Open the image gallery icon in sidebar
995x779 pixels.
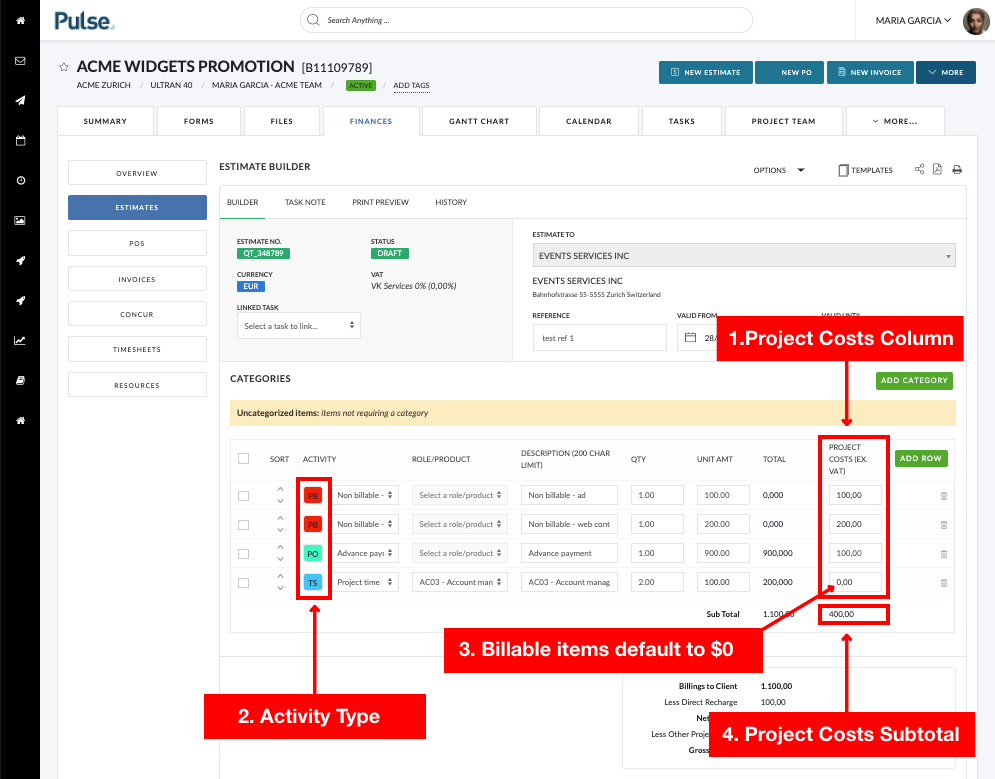[x=20, y=221]
